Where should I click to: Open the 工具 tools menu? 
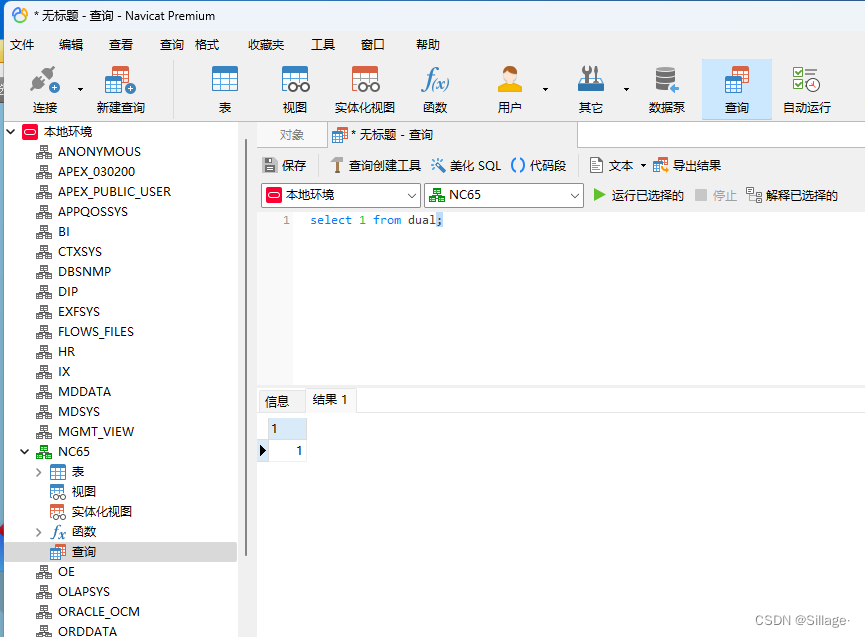pos(323,45)
